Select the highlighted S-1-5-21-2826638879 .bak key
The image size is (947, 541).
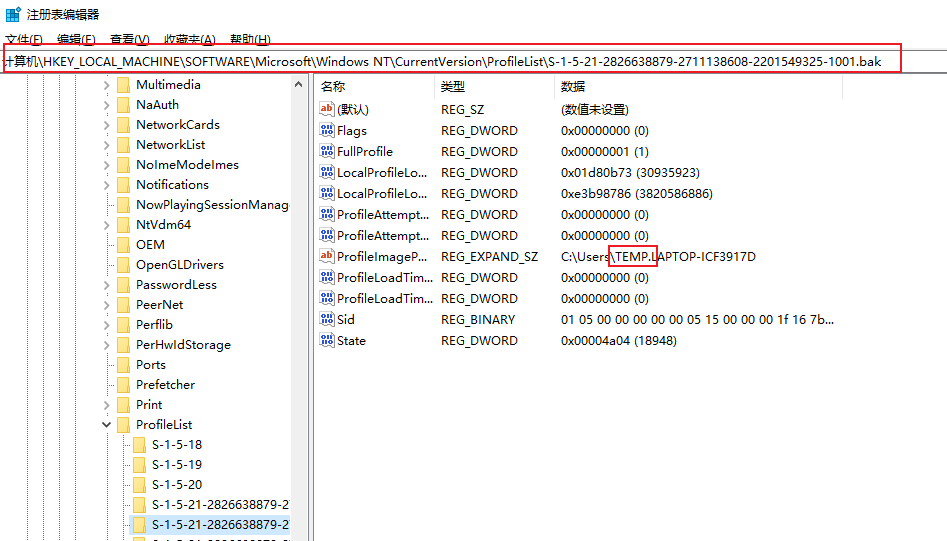pyautogui.click(x=220, y=524)
